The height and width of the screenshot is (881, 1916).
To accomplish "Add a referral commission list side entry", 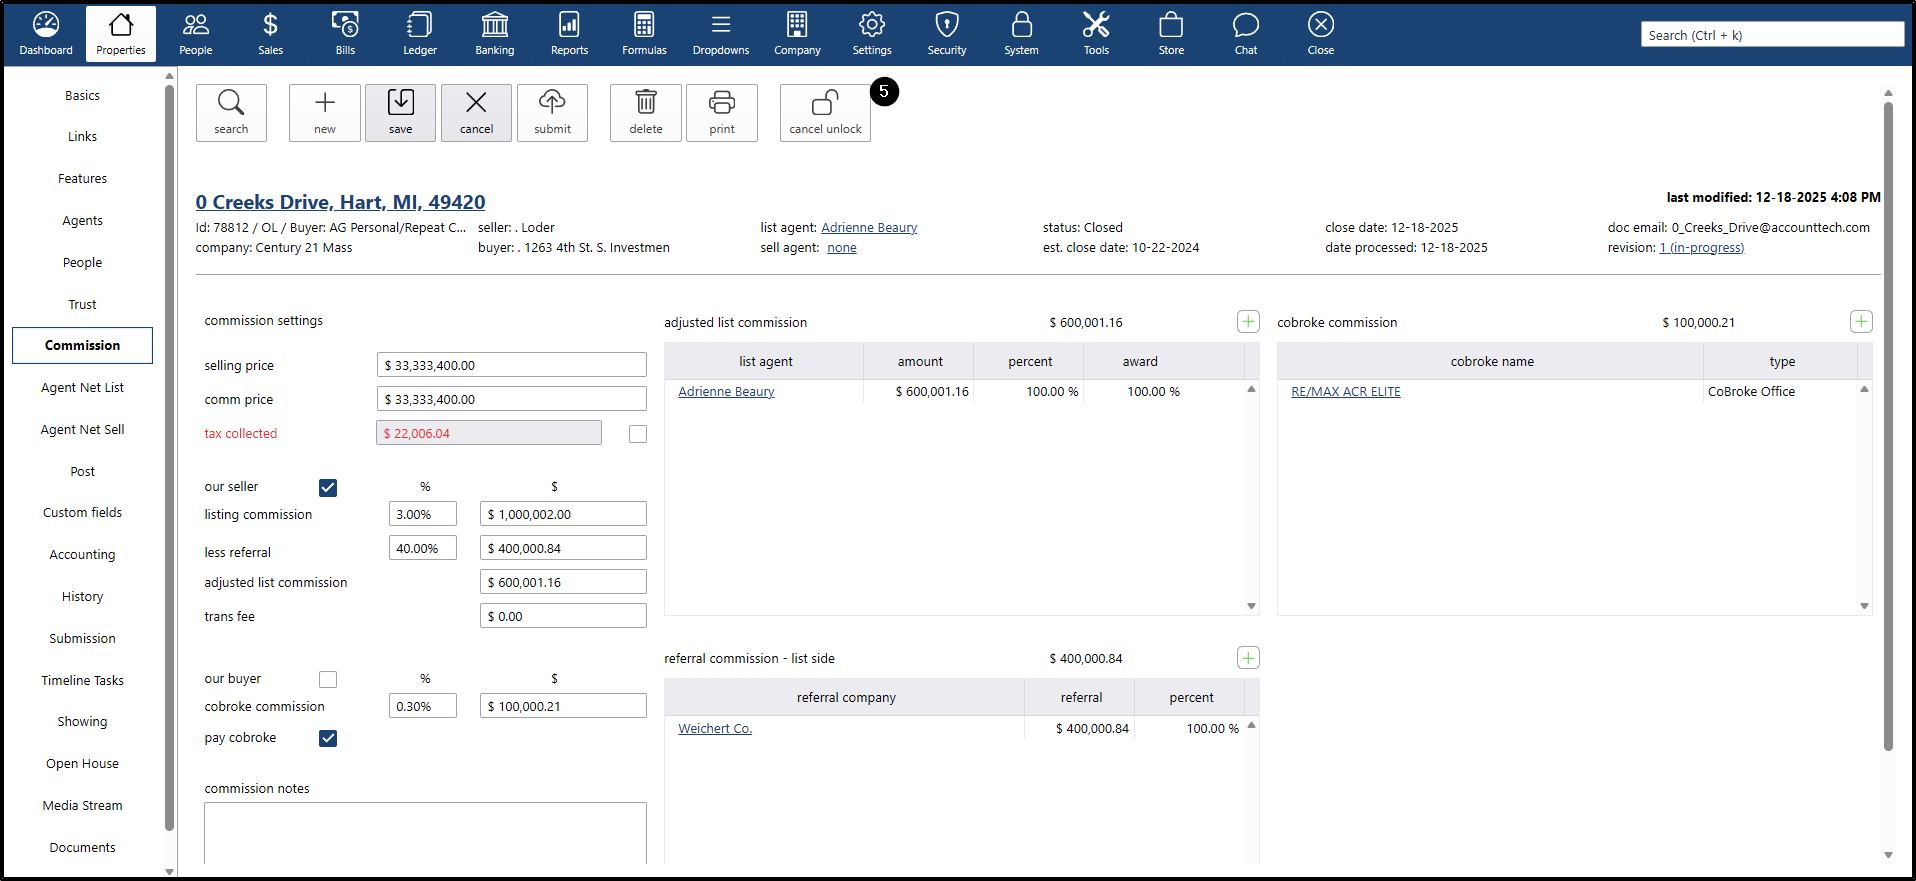I will pos(1248,658).
